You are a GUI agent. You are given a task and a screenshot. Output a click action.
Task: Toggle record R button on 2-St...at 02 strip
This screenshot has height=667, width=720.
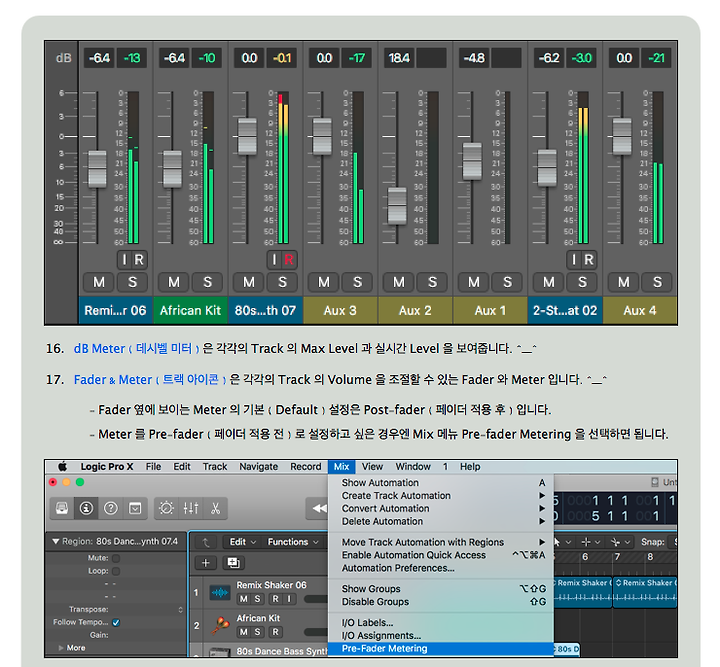click(x=589, y=260)
